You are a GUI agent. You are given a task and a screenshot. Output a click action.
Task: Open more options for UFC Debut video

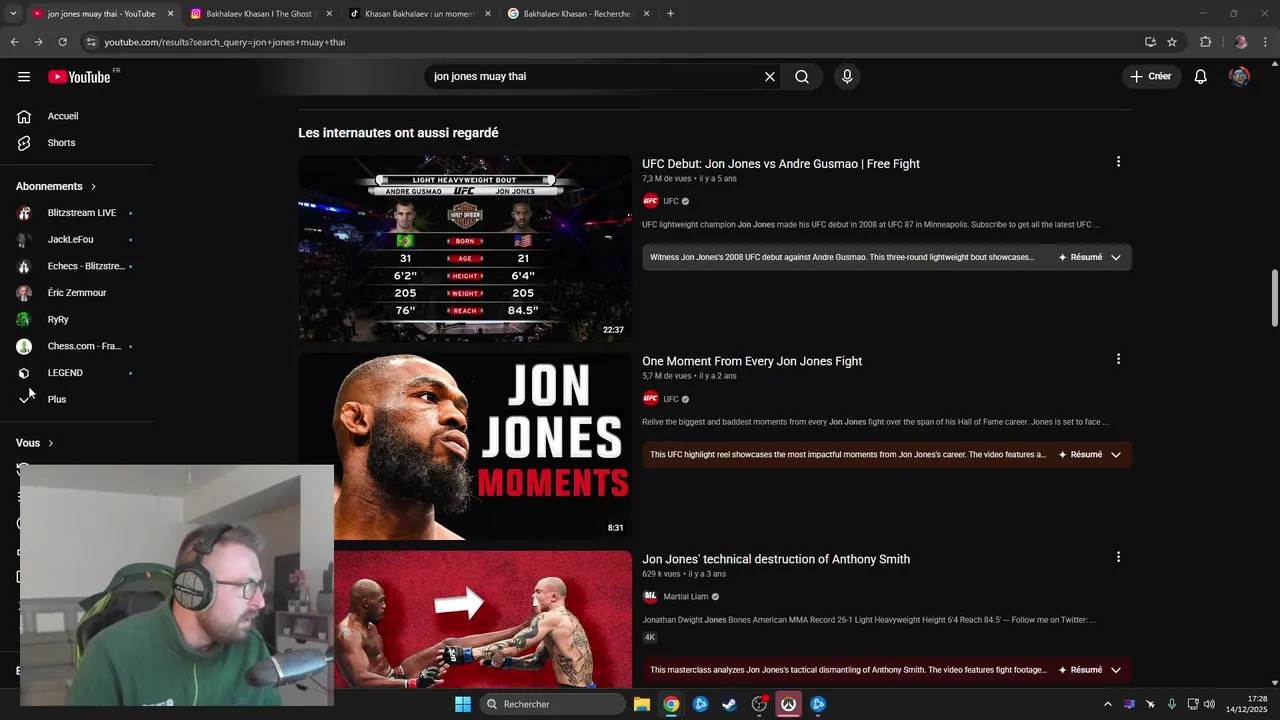pos(1118,162)
